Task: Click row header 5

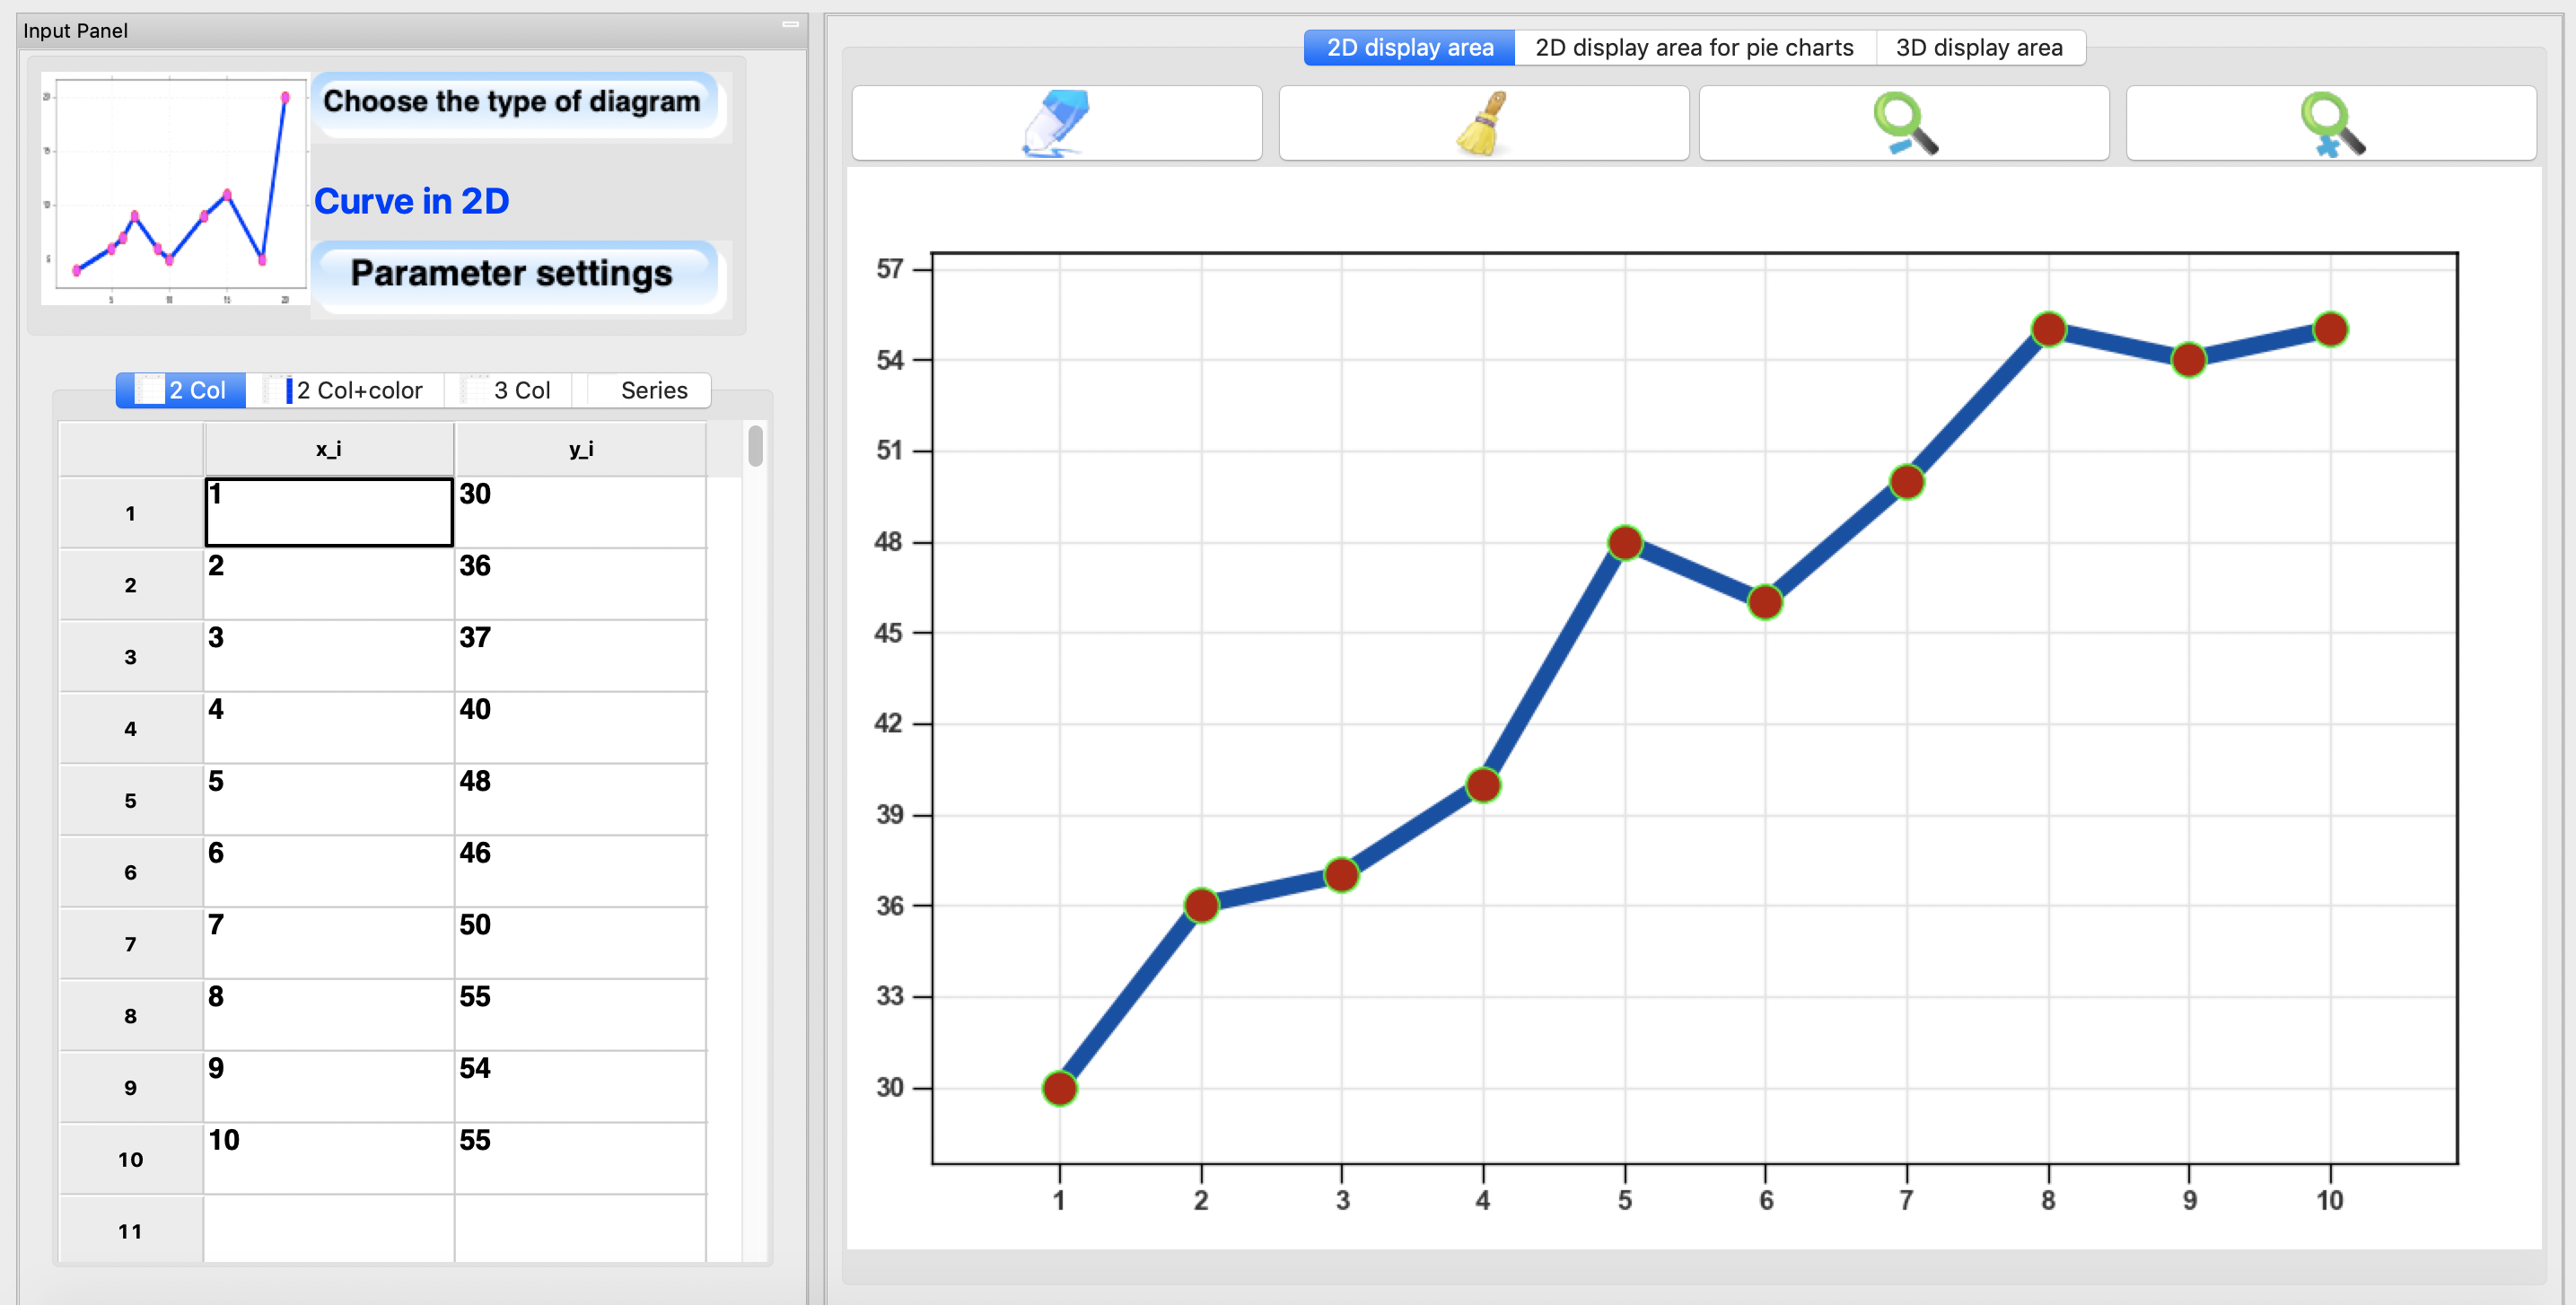Action: pos(131,801)
